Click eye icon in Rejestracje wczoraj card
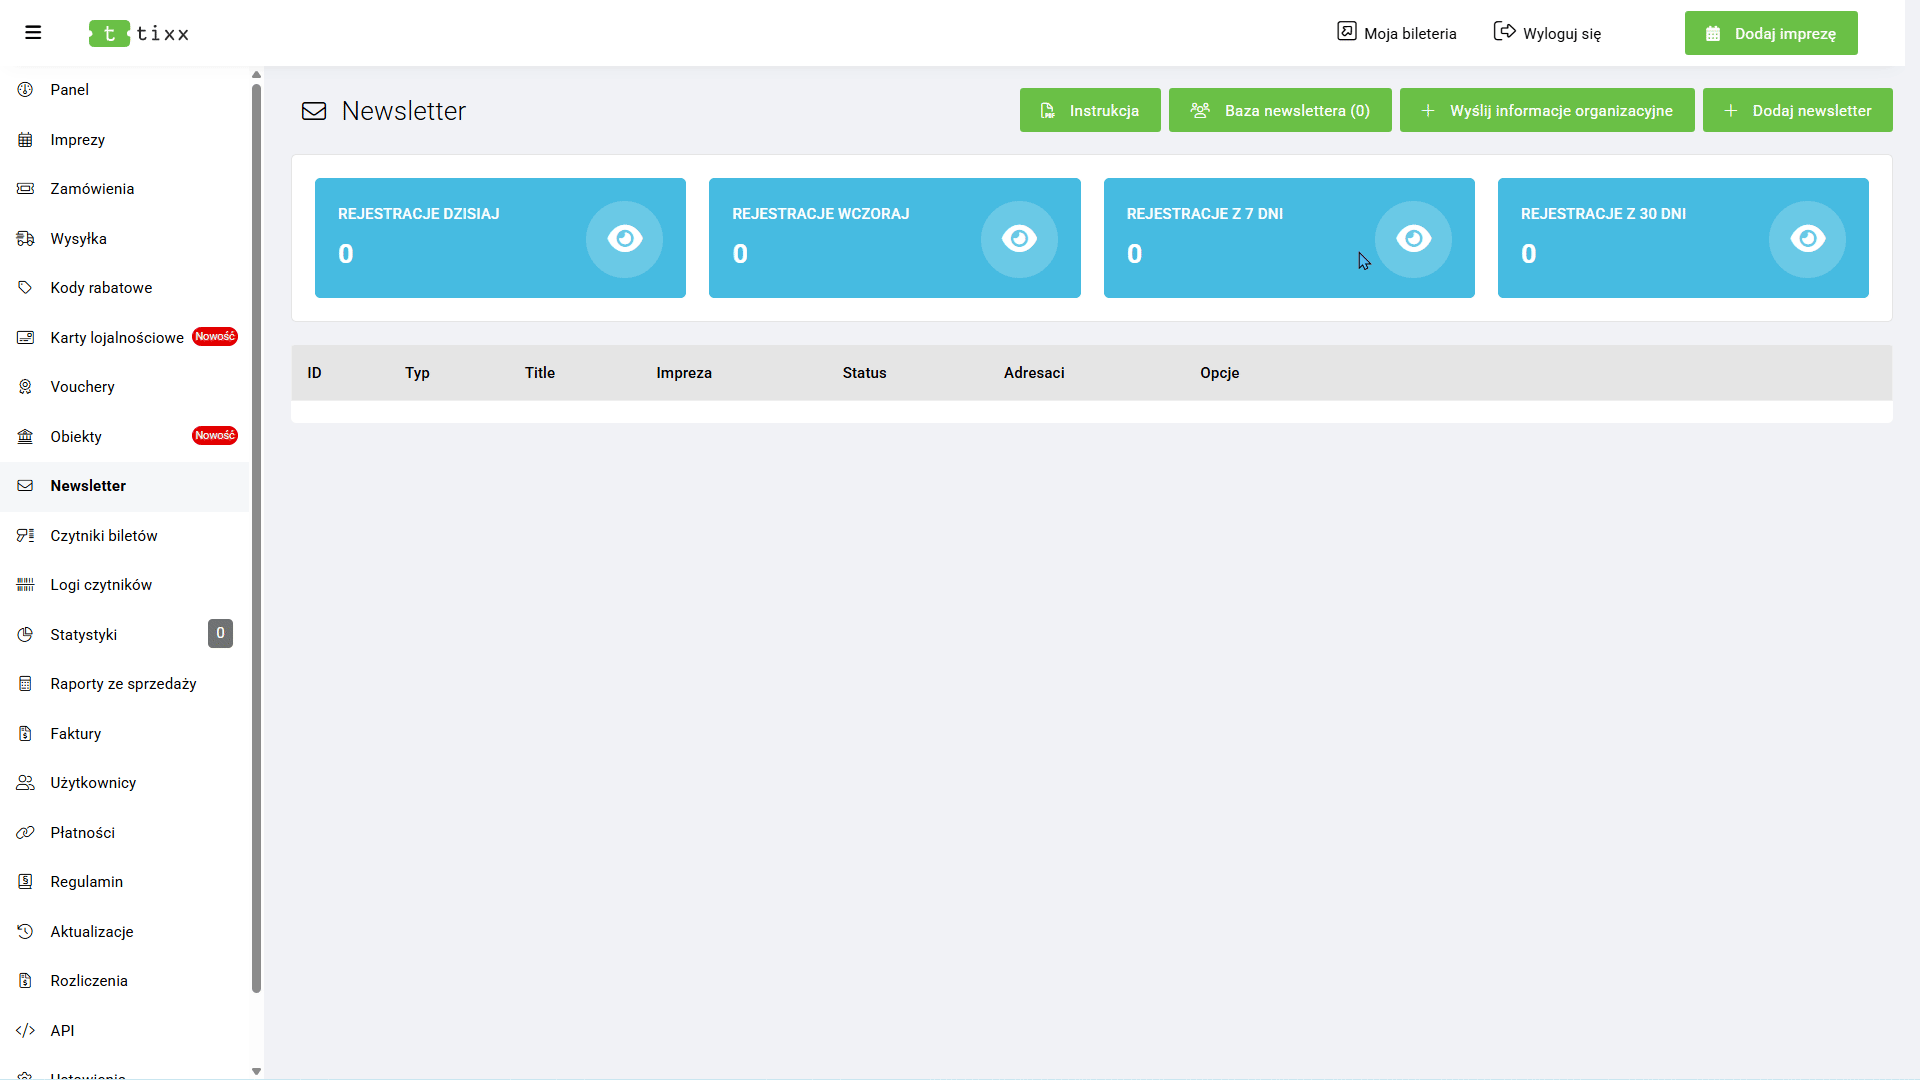This screenshot has width=1920, height=1080. click(x=1019, y=239)
